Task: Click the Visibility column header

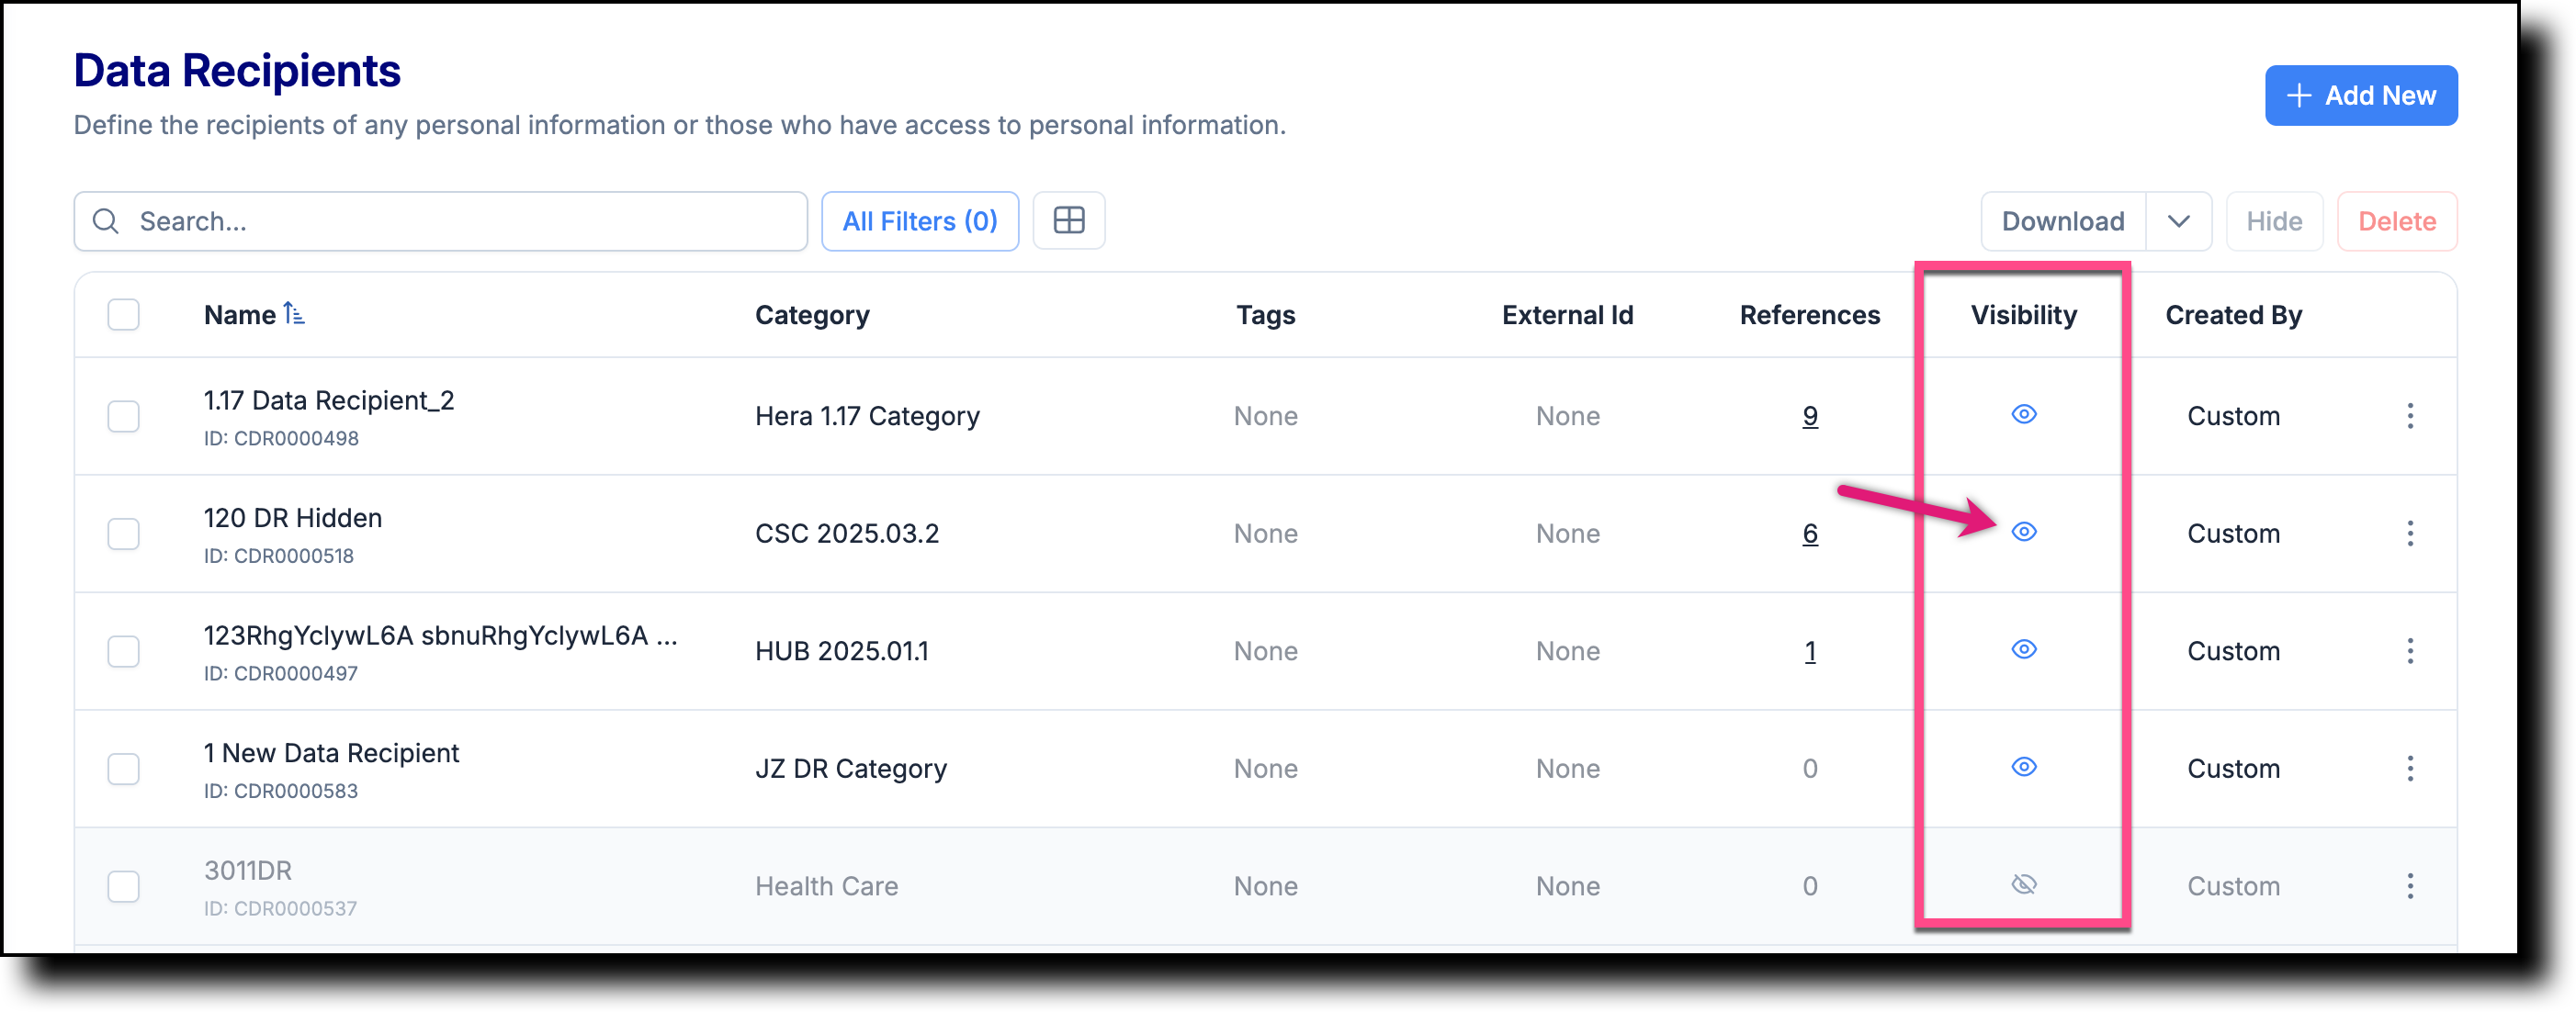Action: [2023, 315]
